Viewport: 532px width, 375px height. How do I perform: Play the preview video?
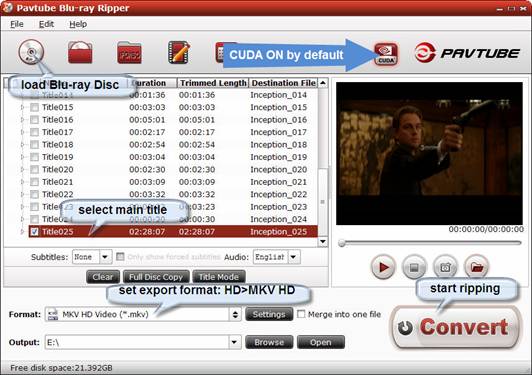pyautogui.click(x=383, y=267)
